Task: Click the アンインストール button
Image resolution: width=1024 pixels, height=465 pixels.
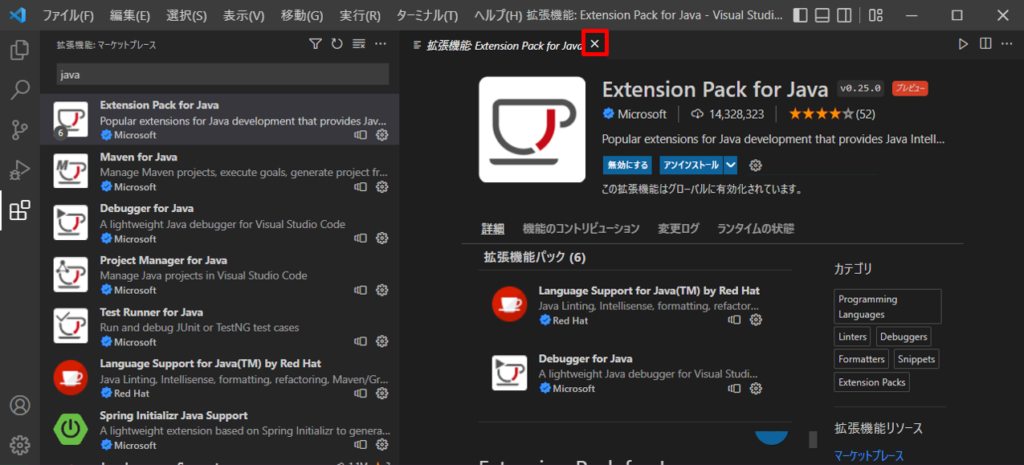Action: pyautogui.click(x=691, y=165)
